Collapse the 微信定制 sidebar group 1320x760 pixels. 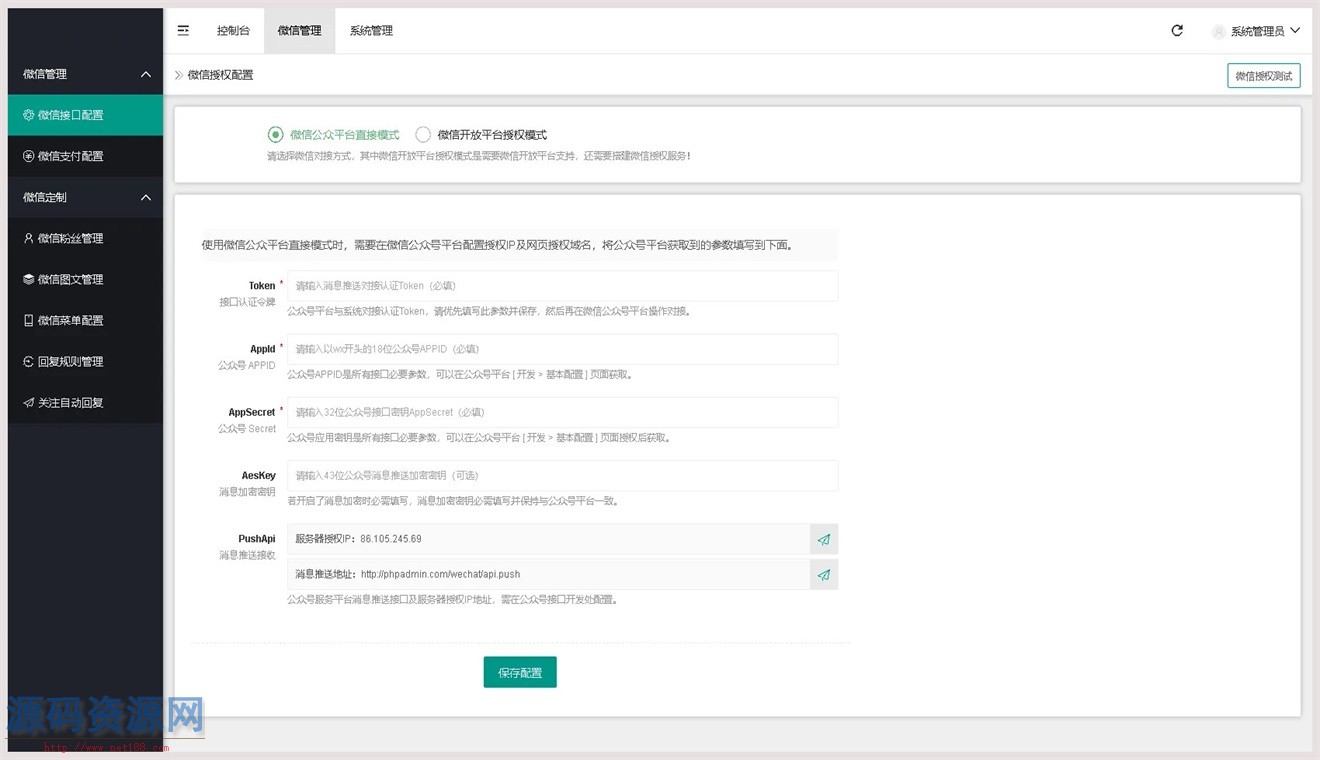click(x=85, y=197)
